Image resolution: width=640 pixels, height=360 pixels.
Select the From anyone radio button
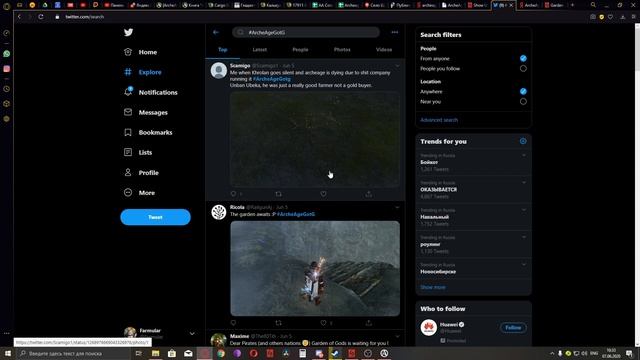(523, 58)
